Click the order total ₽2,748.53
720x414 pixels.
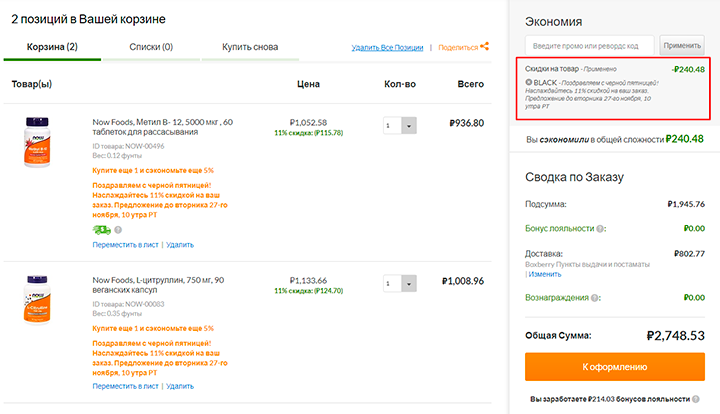(675, 336)
